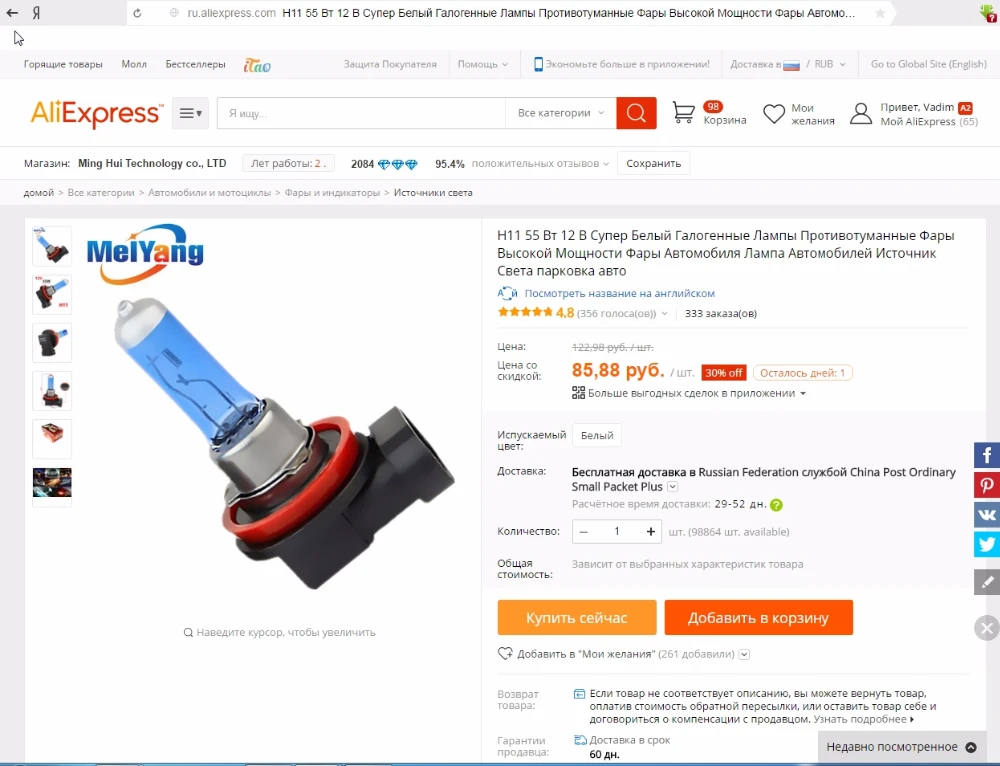Share product on Twitter
This screenshot has height=766, width=1000.
coord(987,544)
